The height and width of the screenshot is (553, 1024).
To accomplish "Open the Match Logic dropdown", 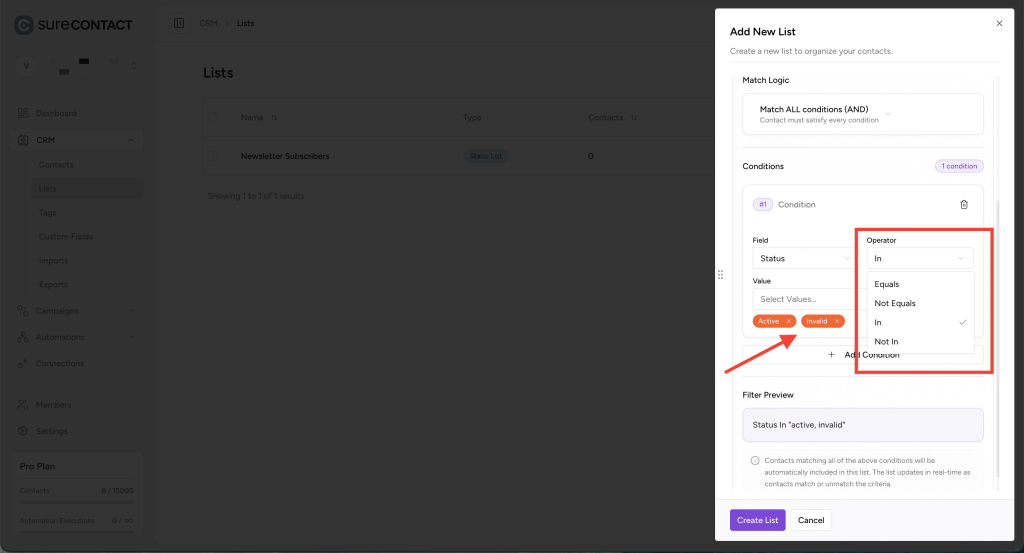I will pos(862,114).
